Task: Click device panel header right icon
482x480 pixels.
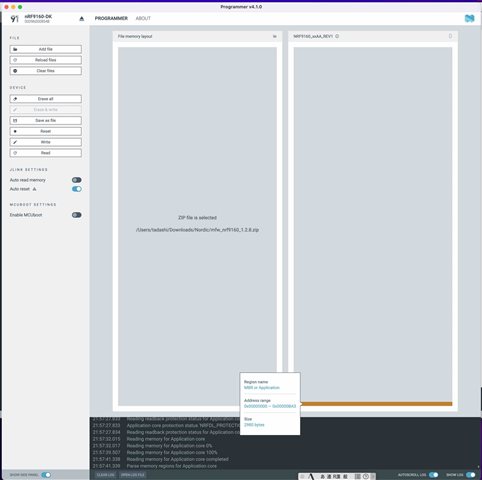Action: tap(450, 36)
